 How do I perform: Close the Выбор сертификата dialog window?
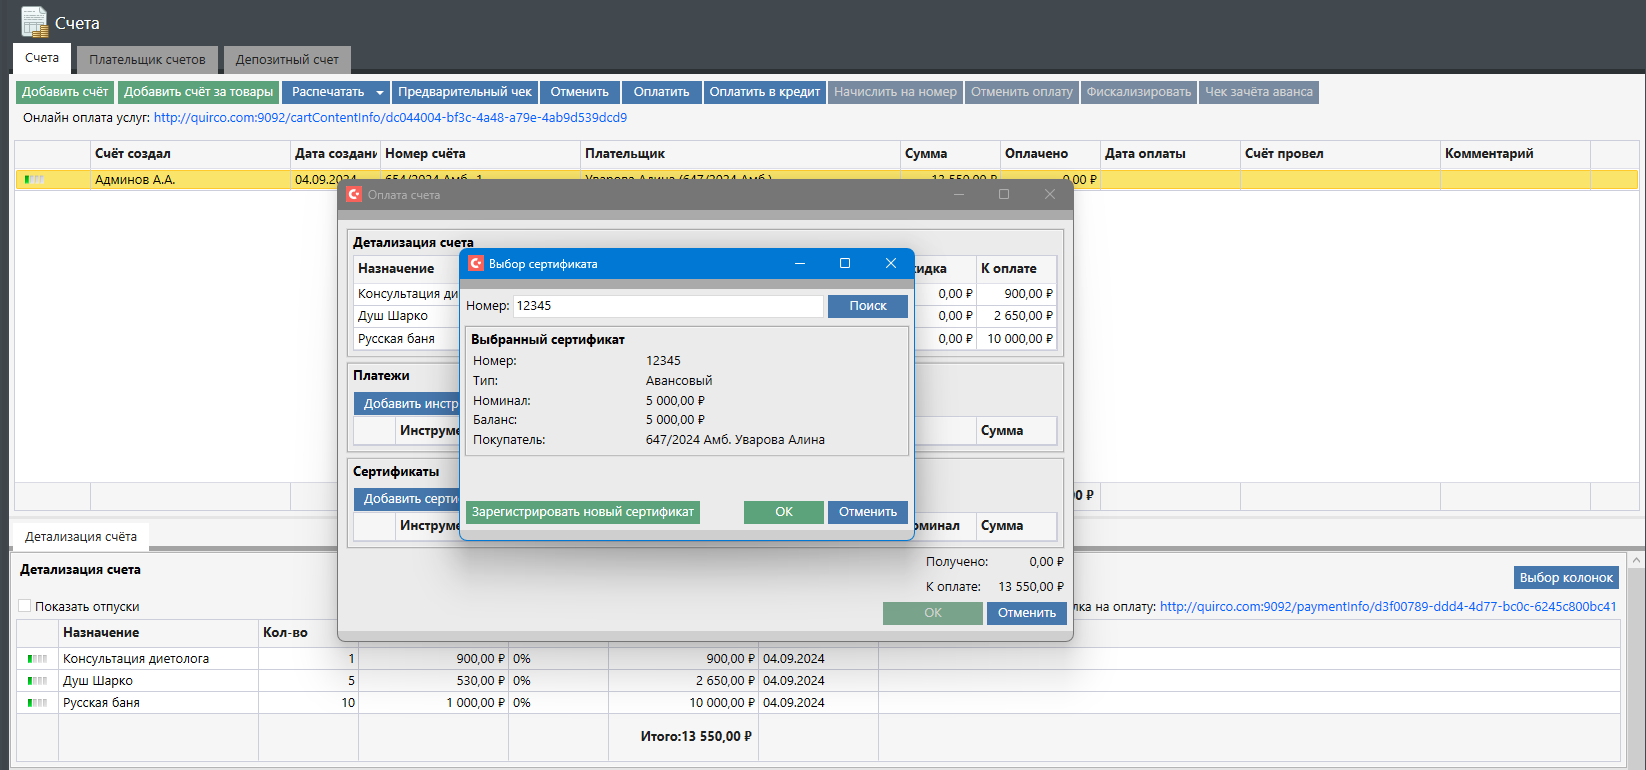coord(890,263)
